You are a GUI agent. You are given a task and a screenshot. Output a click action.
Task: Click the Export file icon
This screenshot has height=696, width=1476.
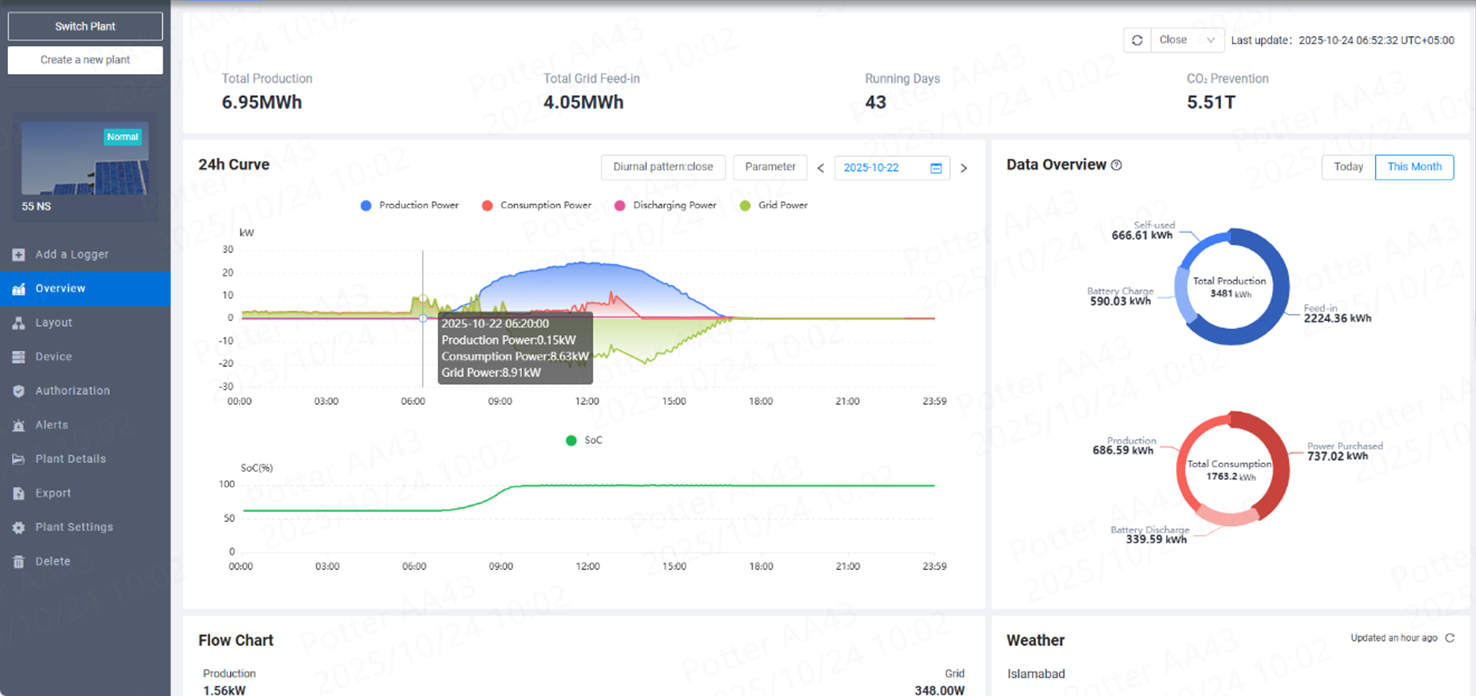pyautogui.click(x=18, y=493)
